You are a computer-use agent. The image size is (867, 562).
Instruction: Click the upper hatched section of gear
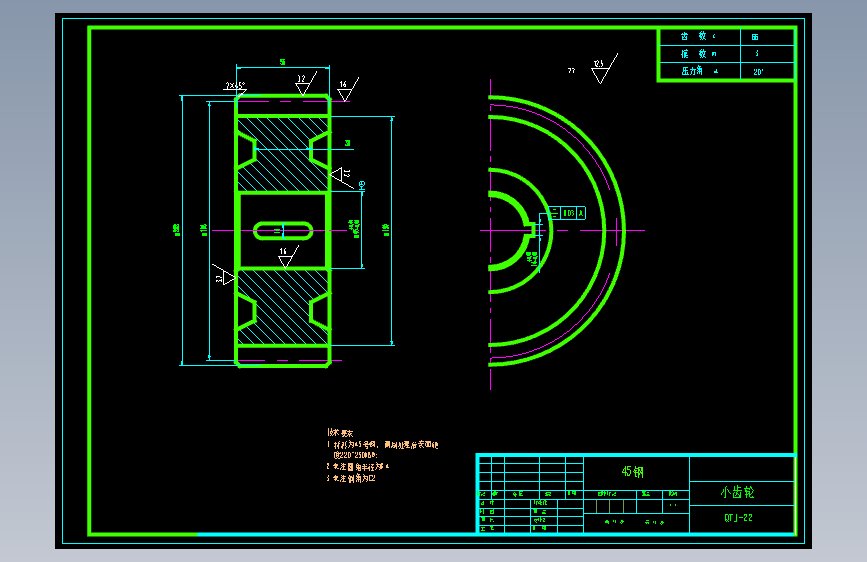coord(283,154)
